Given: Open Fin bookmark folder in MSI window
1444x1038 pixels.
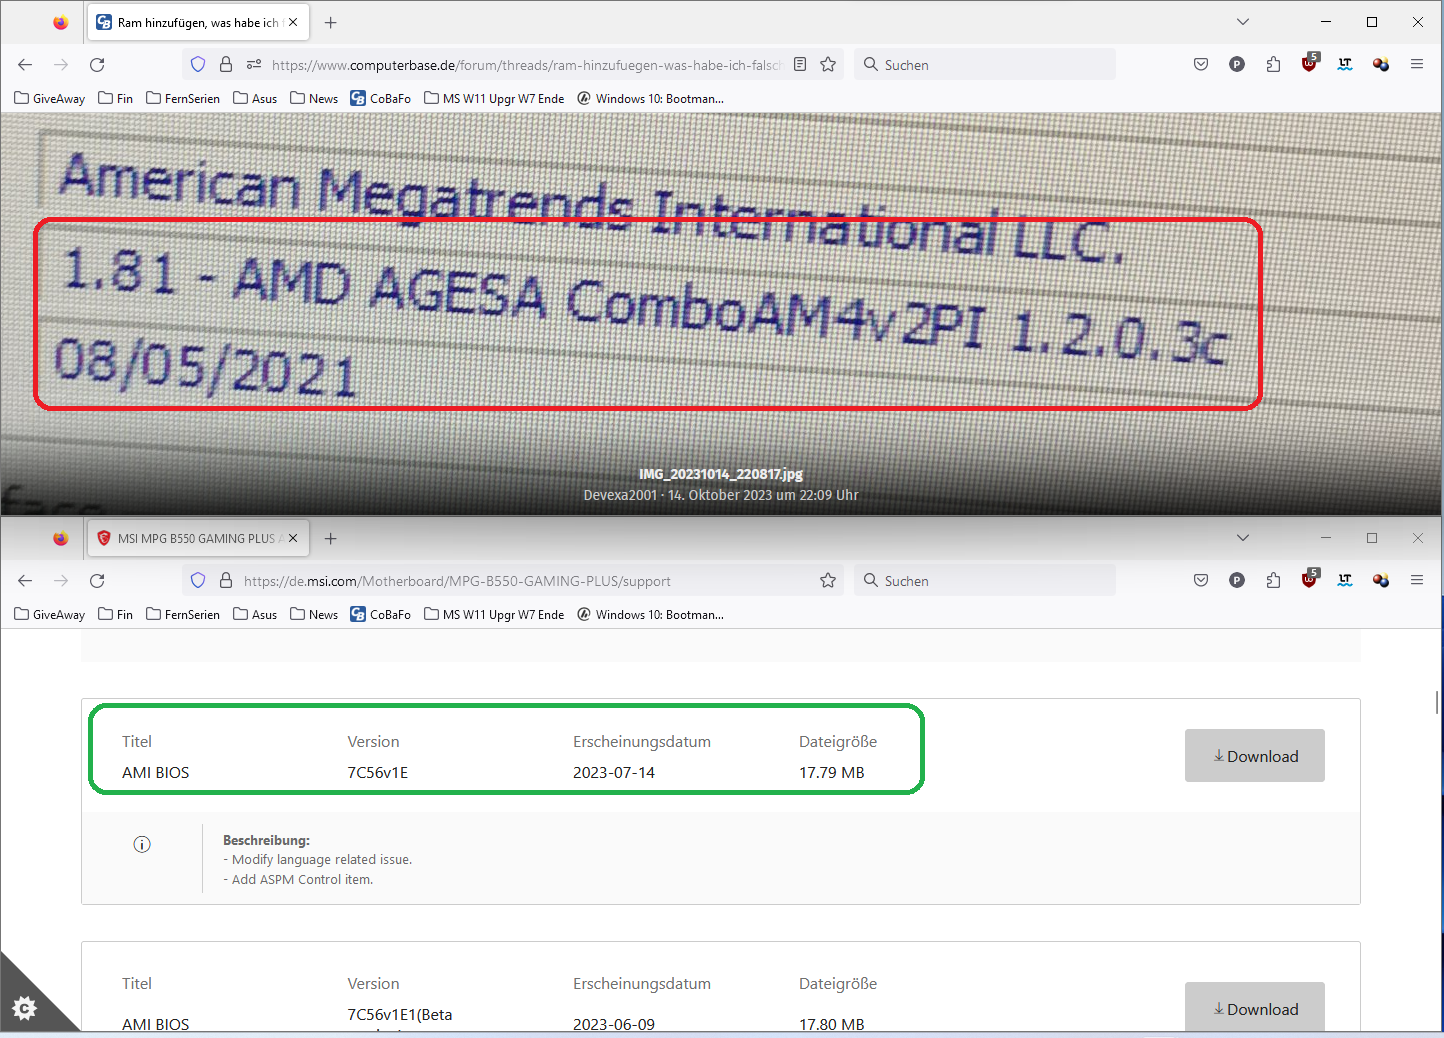Looking at the screenshot, I should click(116, 615).
